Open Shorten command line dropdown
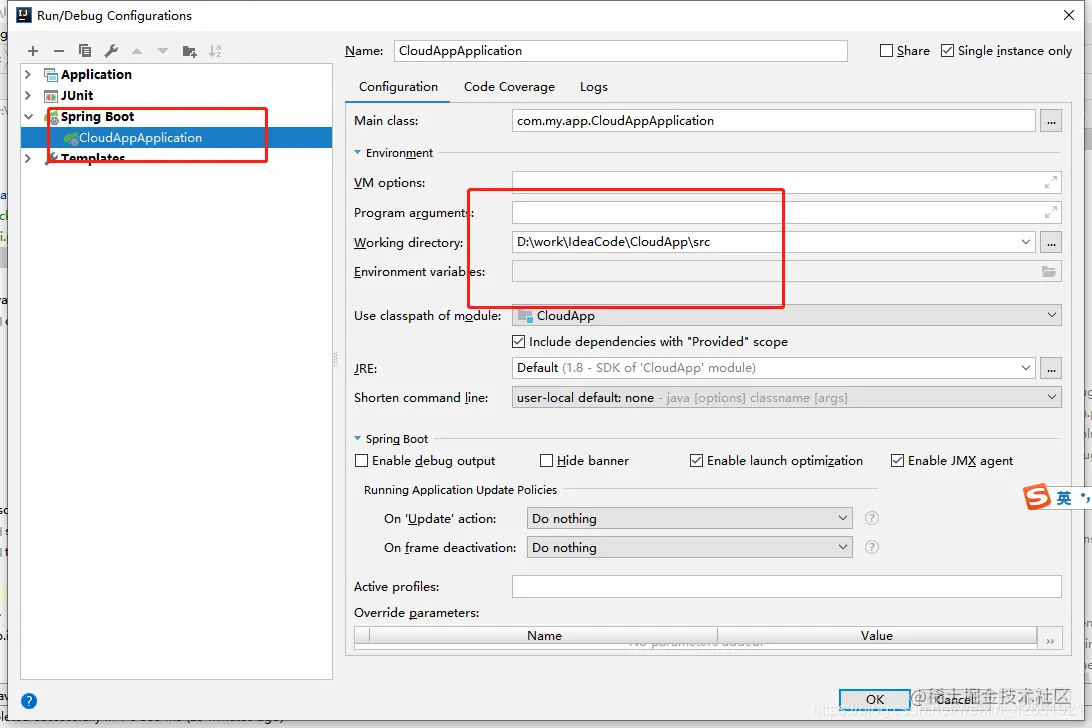Viewport: 1092px width, 728px height. [1052, 397]
